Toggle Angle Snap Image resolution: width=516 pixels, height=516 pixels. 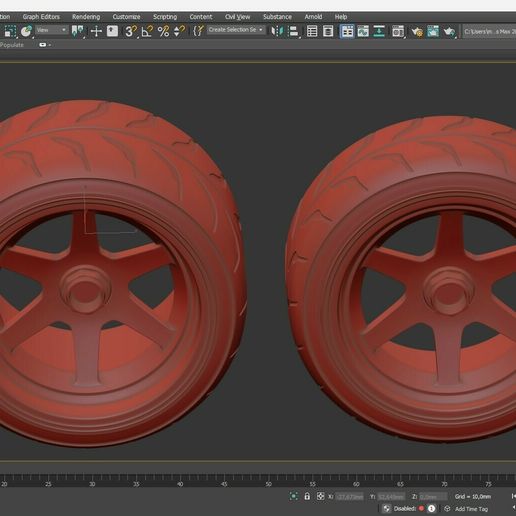[x=147, y=31]
